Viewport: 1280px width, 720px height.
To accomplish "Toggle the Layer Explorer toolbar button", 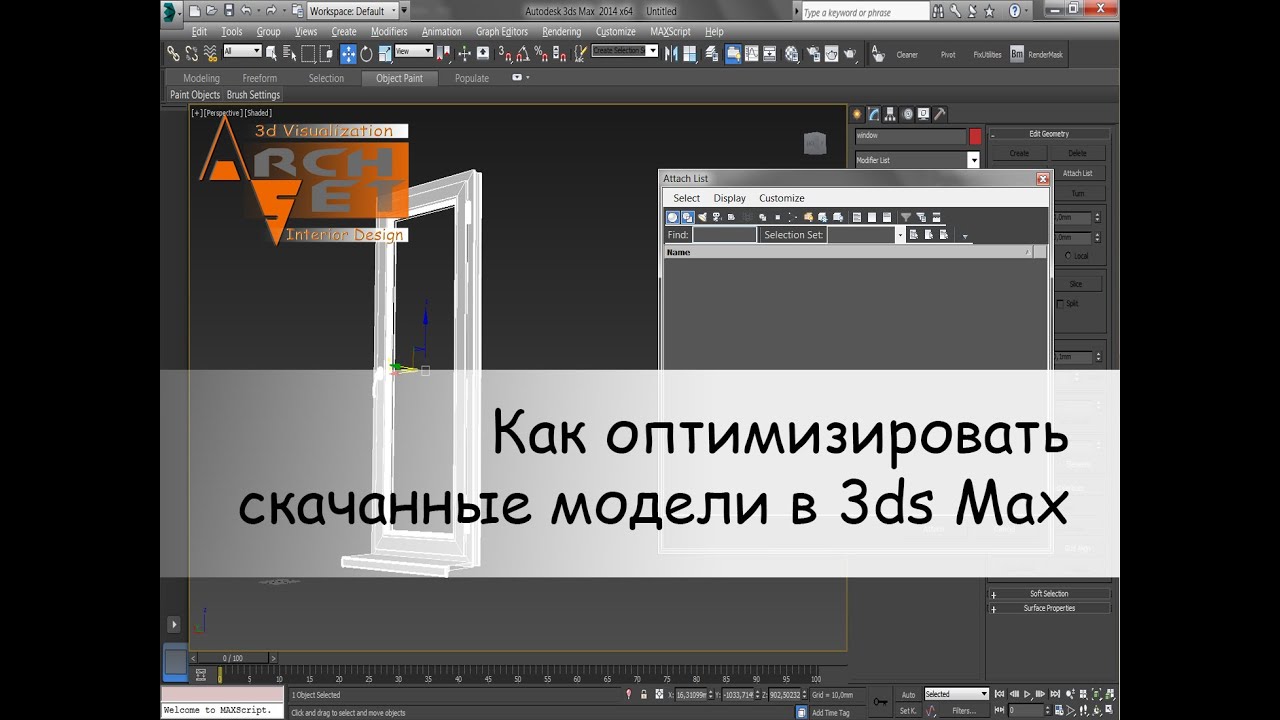I will point(712,53).
